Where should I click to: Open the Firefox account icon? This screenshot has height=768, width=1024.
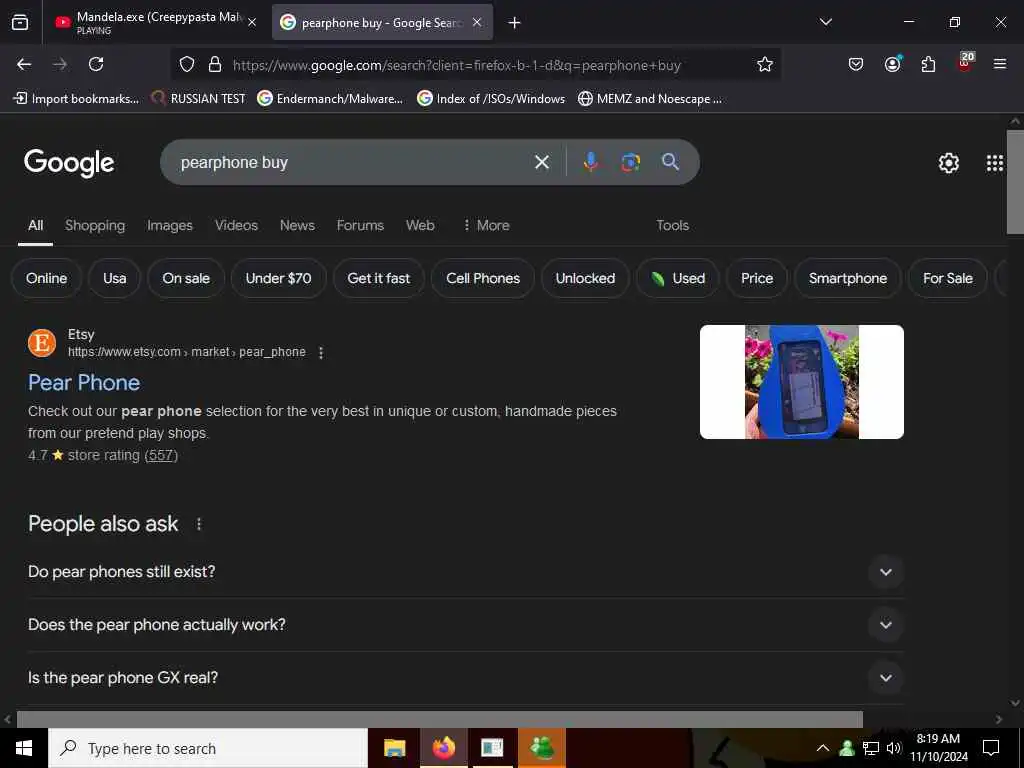(892, 64)
